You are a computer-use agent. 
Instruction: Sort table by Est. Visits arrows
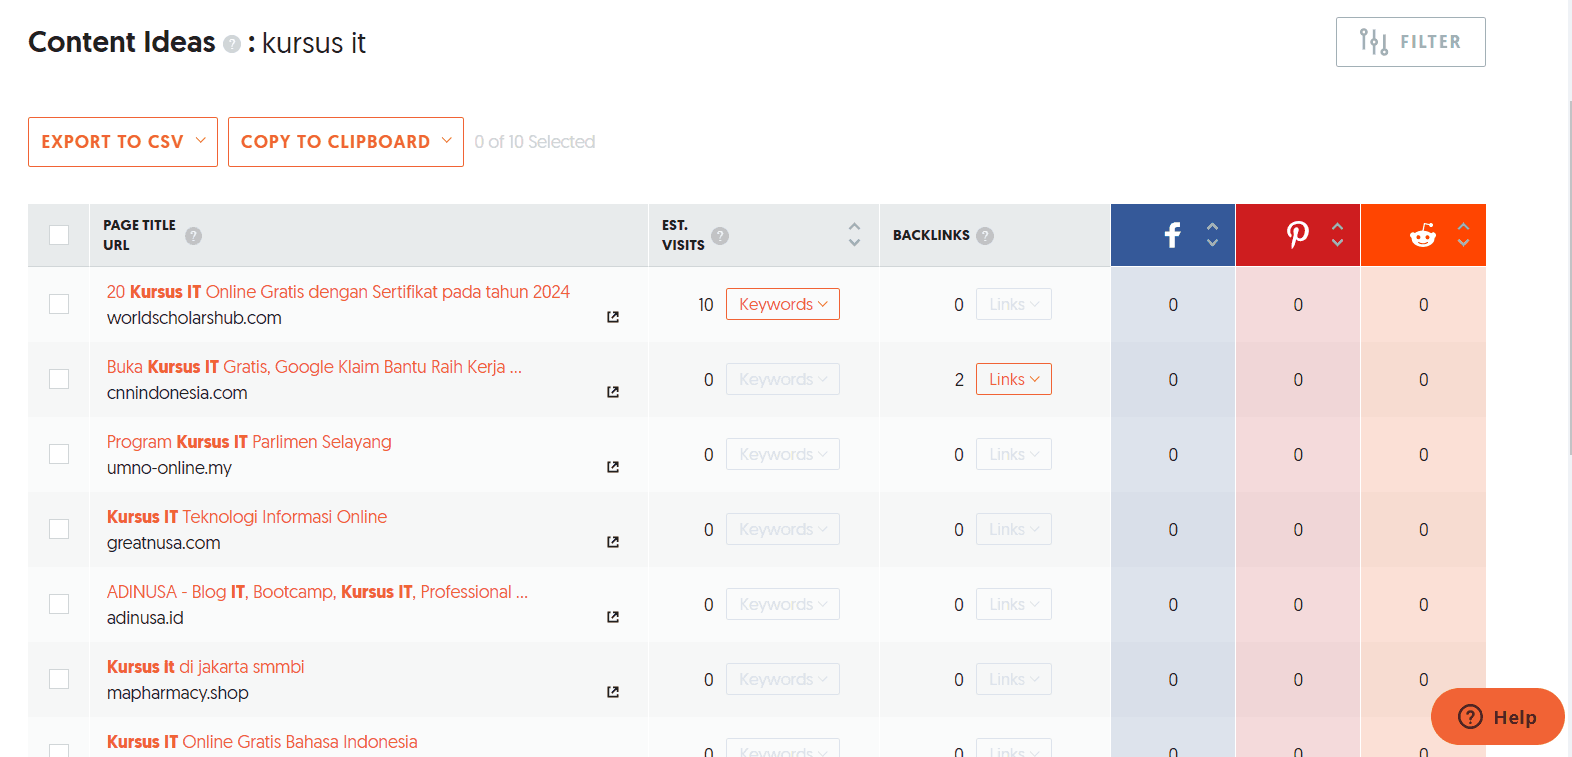854,235
